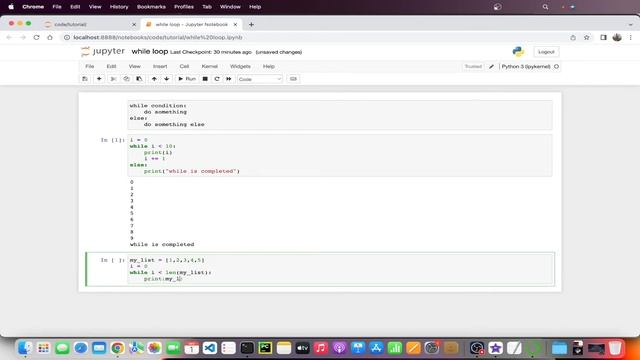The image size is (640, 360).
Task: Interrupt the kernel with the stop icon
Action: click(205, 79)
